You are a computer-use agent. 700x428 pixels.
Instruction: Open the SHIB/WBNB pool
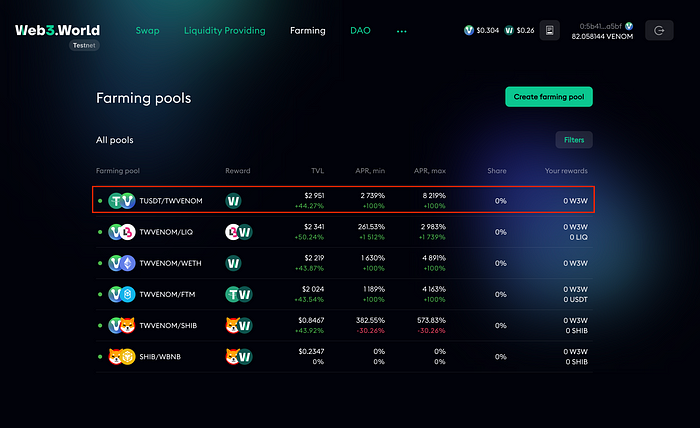(x=344, y=357)
